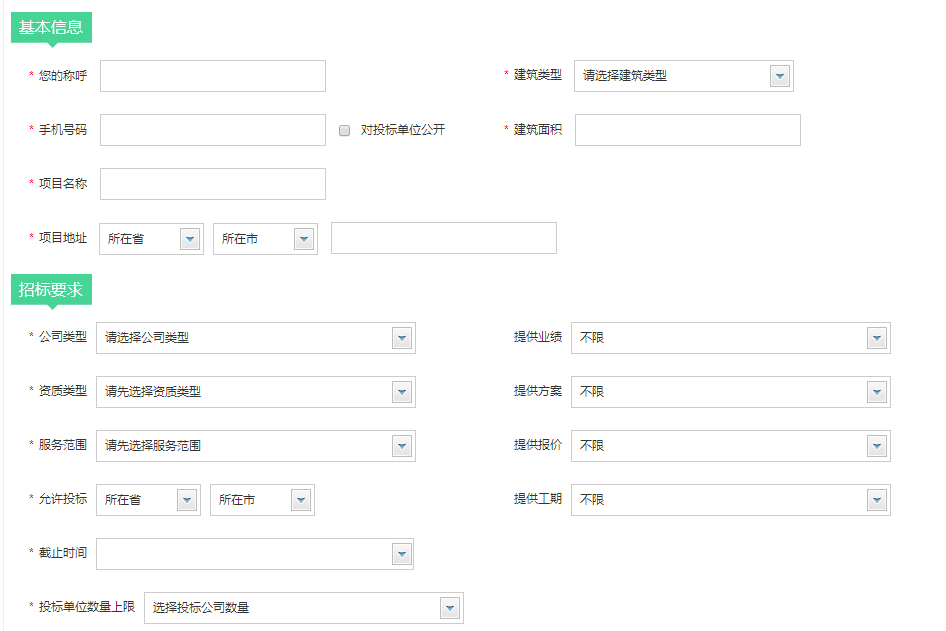Tick the 对投标单位公开 checkbox

(x=345, y=130)
